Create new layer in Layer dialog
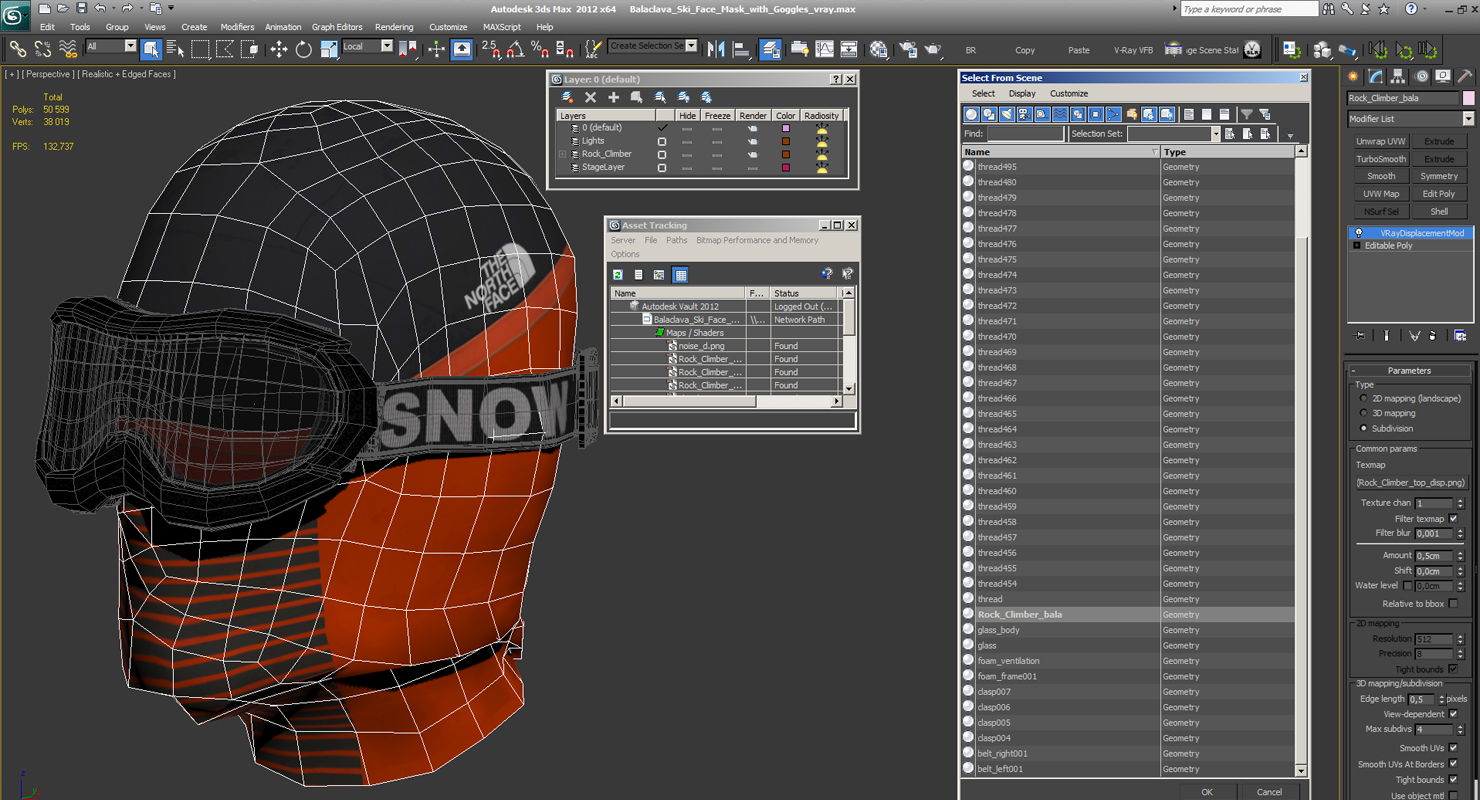Screen dimensions: 1480x800 click(x=567, y=97)
